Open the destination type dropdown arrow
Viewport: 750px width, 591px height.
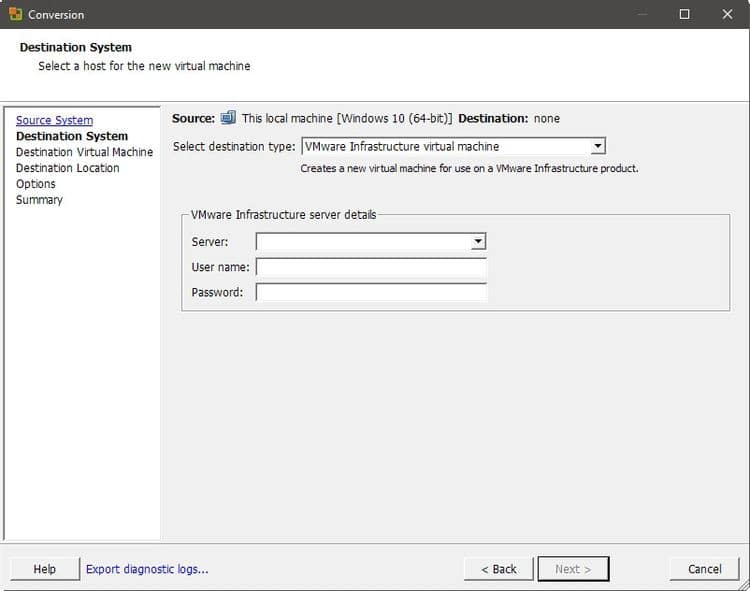(597, 146)
